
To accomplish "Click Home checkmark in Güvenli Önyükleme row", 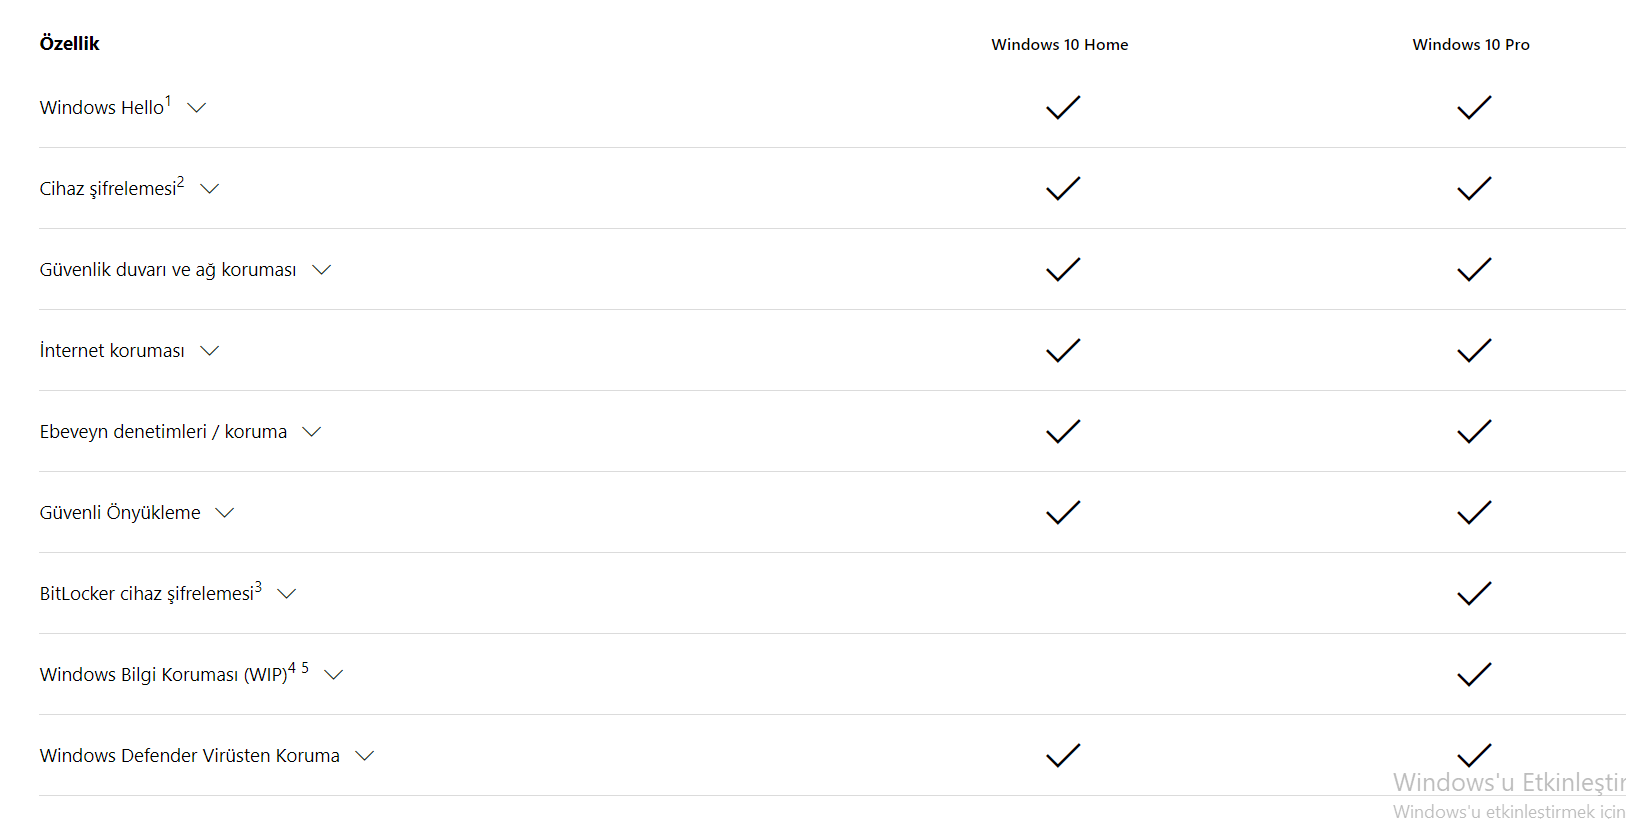I will click(1062, 512).
